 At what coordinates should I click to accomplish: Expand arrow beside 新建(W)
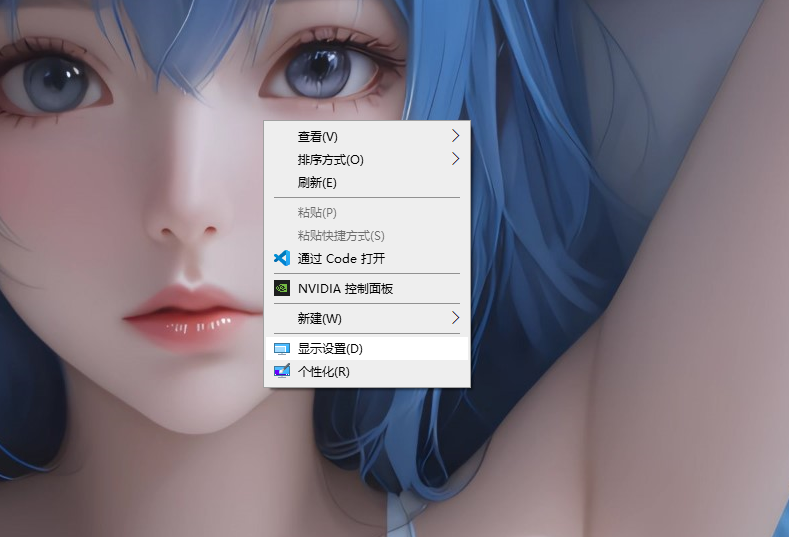coord(455,318)
